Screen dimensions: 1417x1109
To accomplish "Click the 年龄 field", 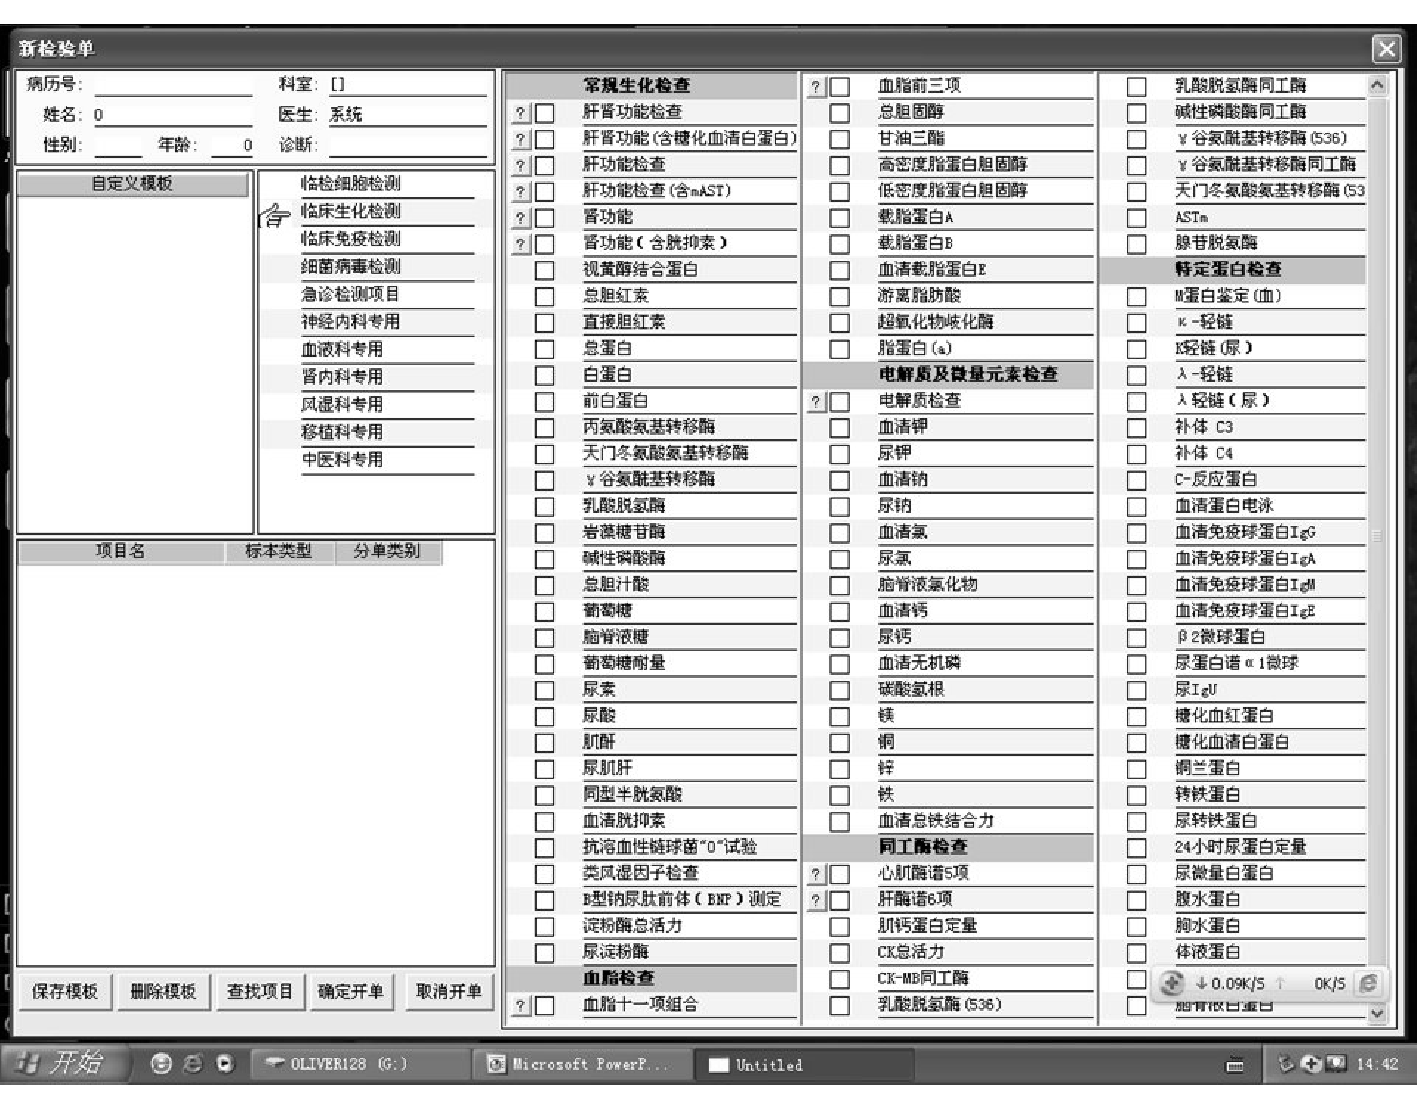I will tap(230, 145).
